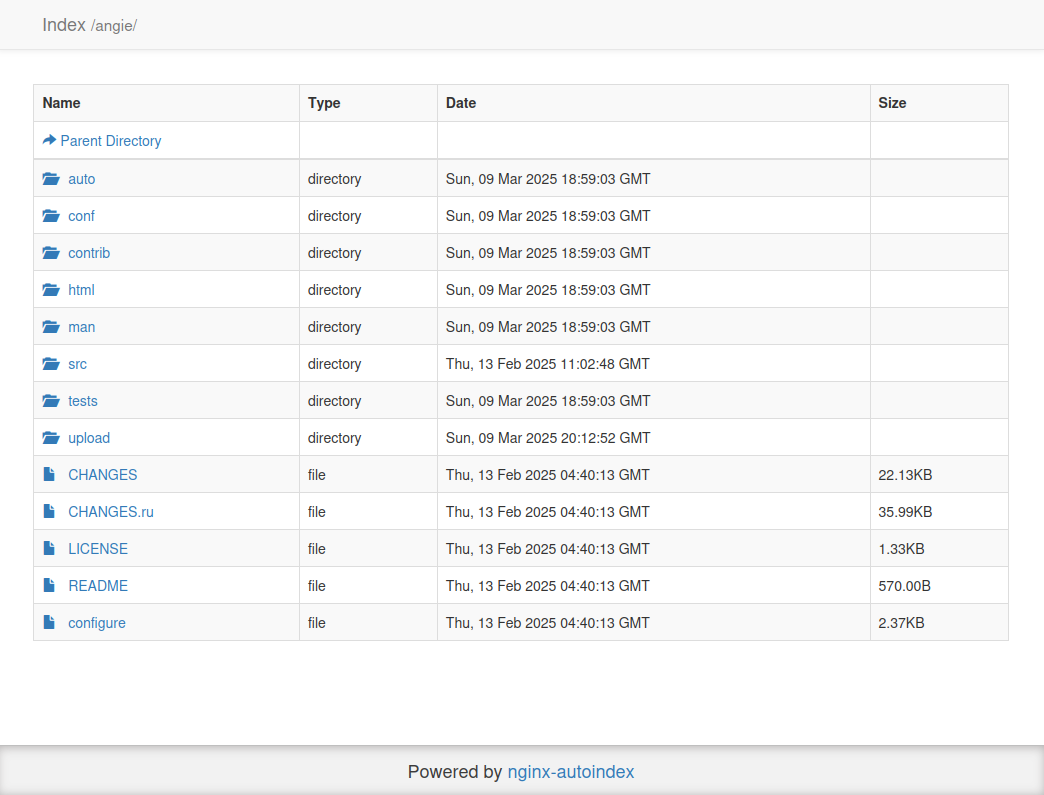The image size is (1044, 795).
Task: Click the Parent Directory arrow icon
Action: point(49,141)
